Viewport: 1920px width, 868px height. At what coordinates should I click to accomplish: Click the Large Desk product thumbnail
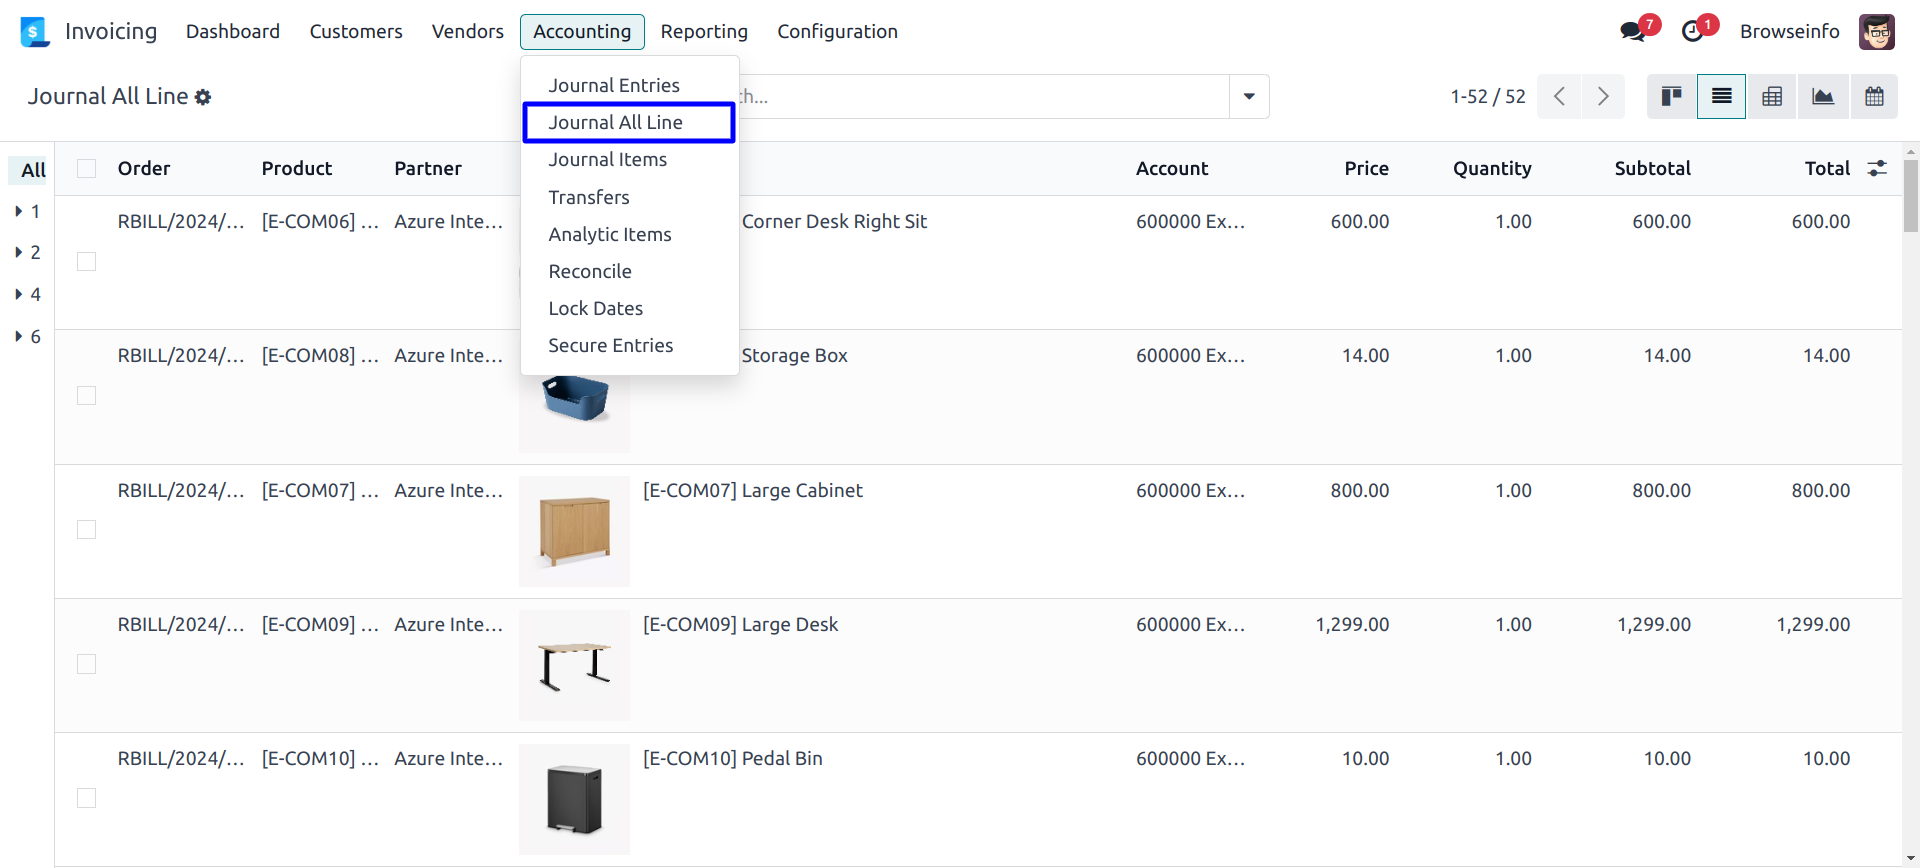click(574, 665)
